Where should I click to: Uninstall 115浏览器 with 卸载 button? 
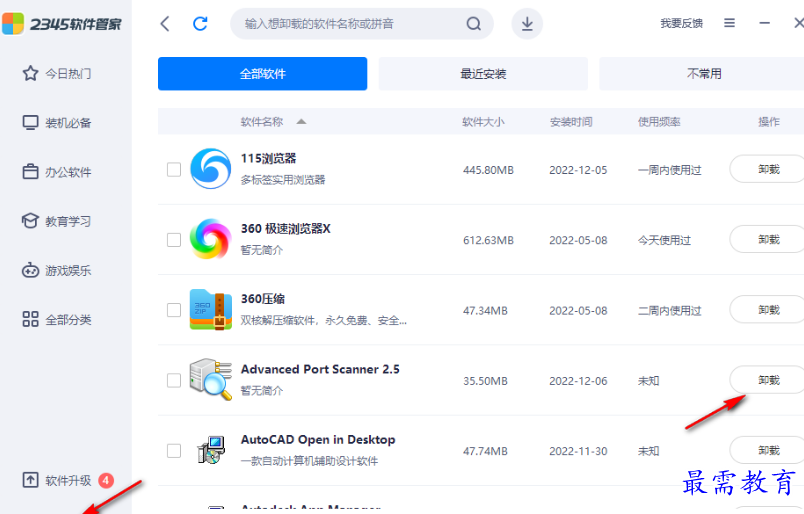click(x=768, y=169)
